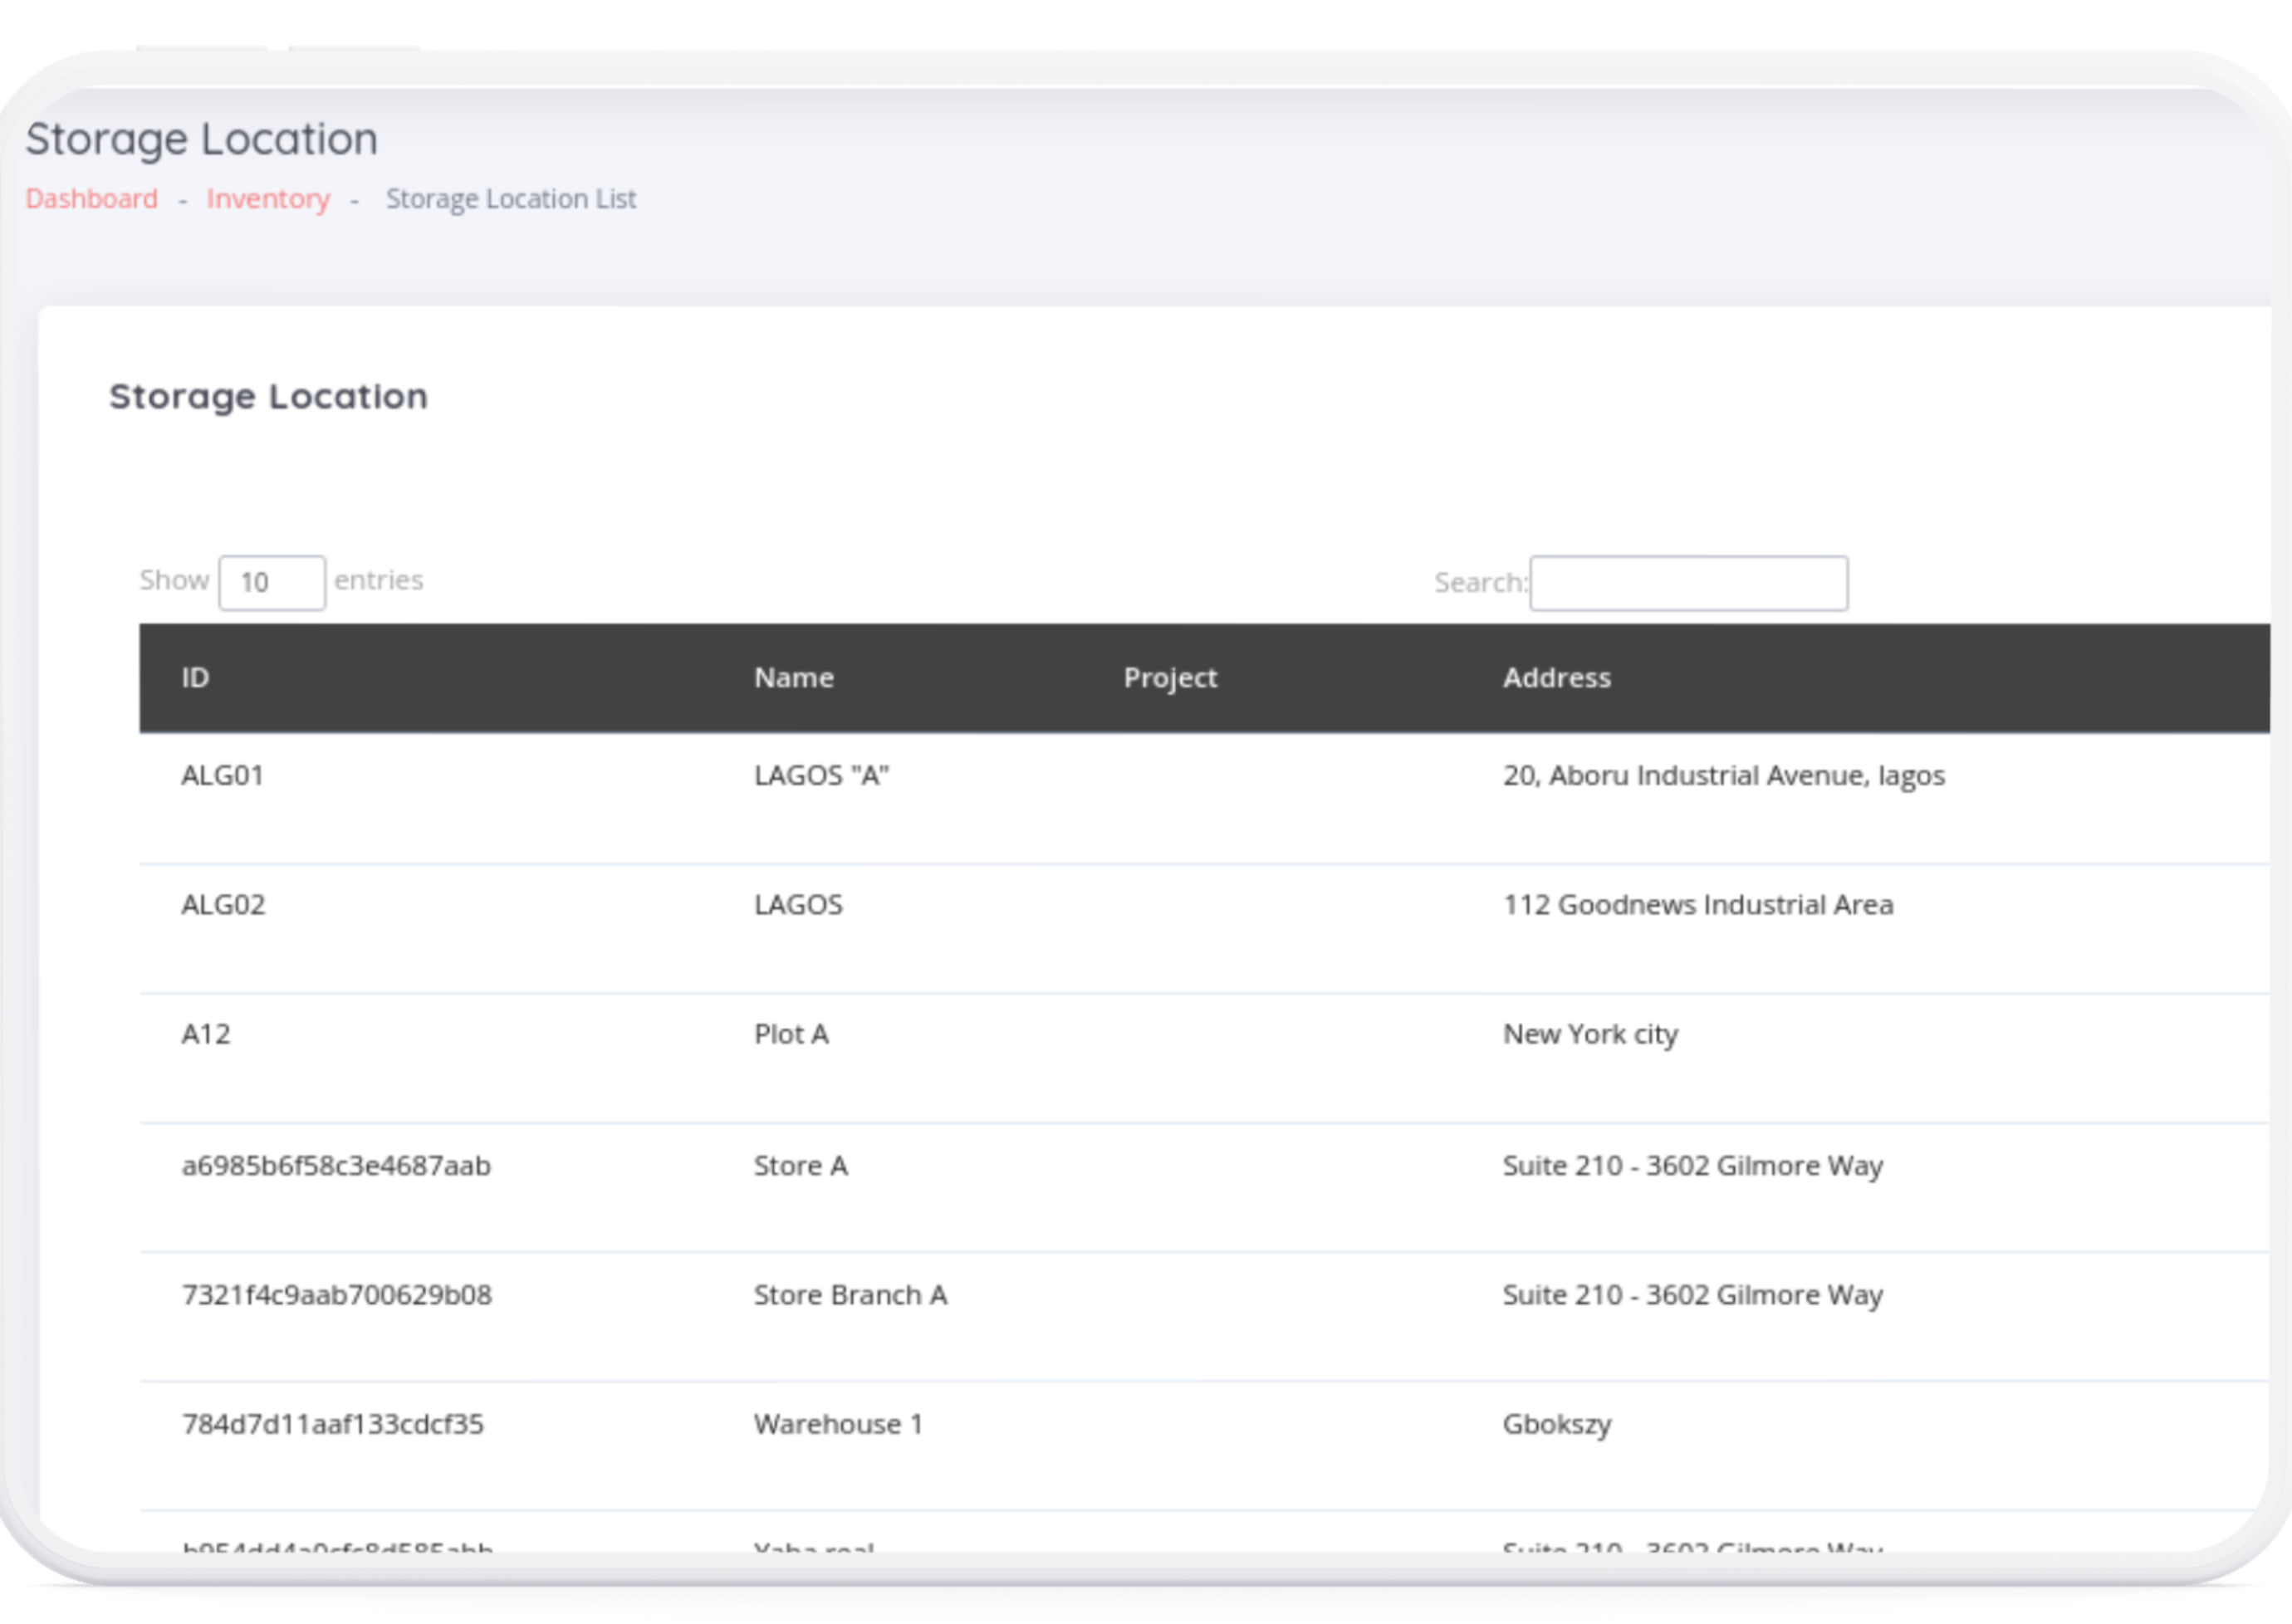Click the Warehouse 1 name cell
This screenshot has height=1624, width=2292.
coord(838,1424)
